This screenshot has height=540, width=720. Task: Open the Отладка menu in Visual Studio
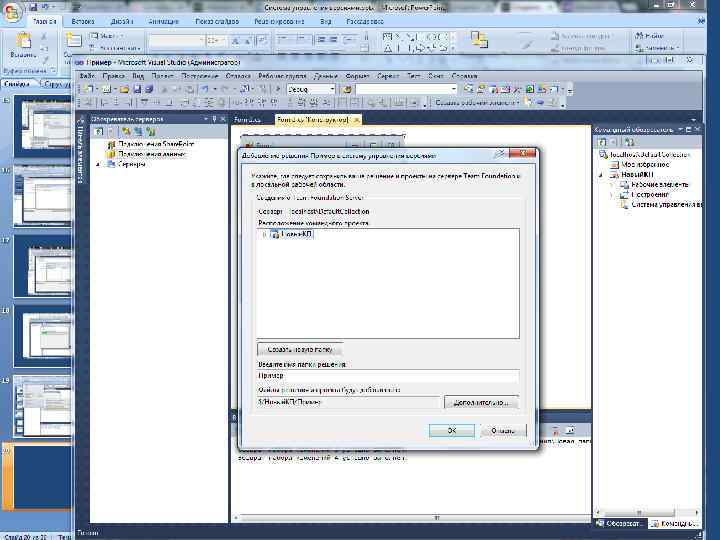tap(238, 76)
